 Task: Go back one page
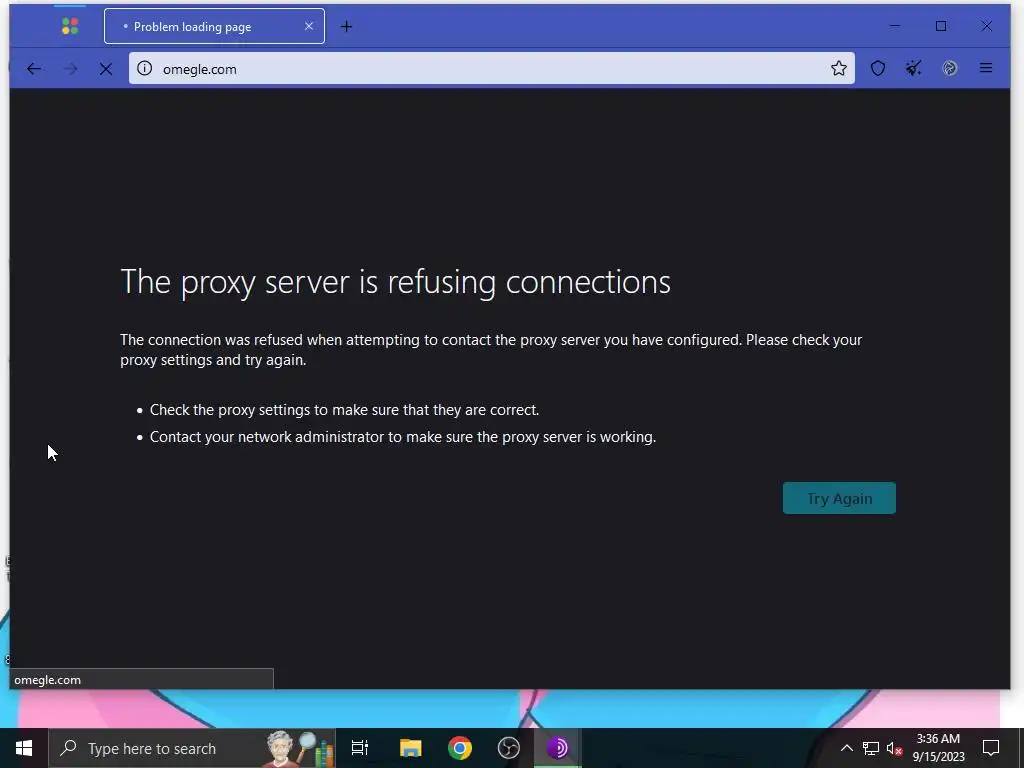point(34,69)
